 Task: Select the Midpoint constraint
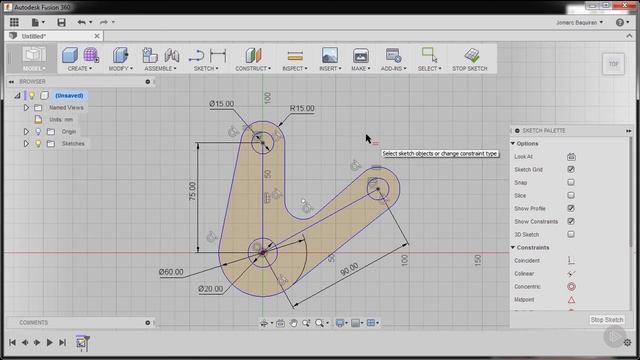(571, 300)
